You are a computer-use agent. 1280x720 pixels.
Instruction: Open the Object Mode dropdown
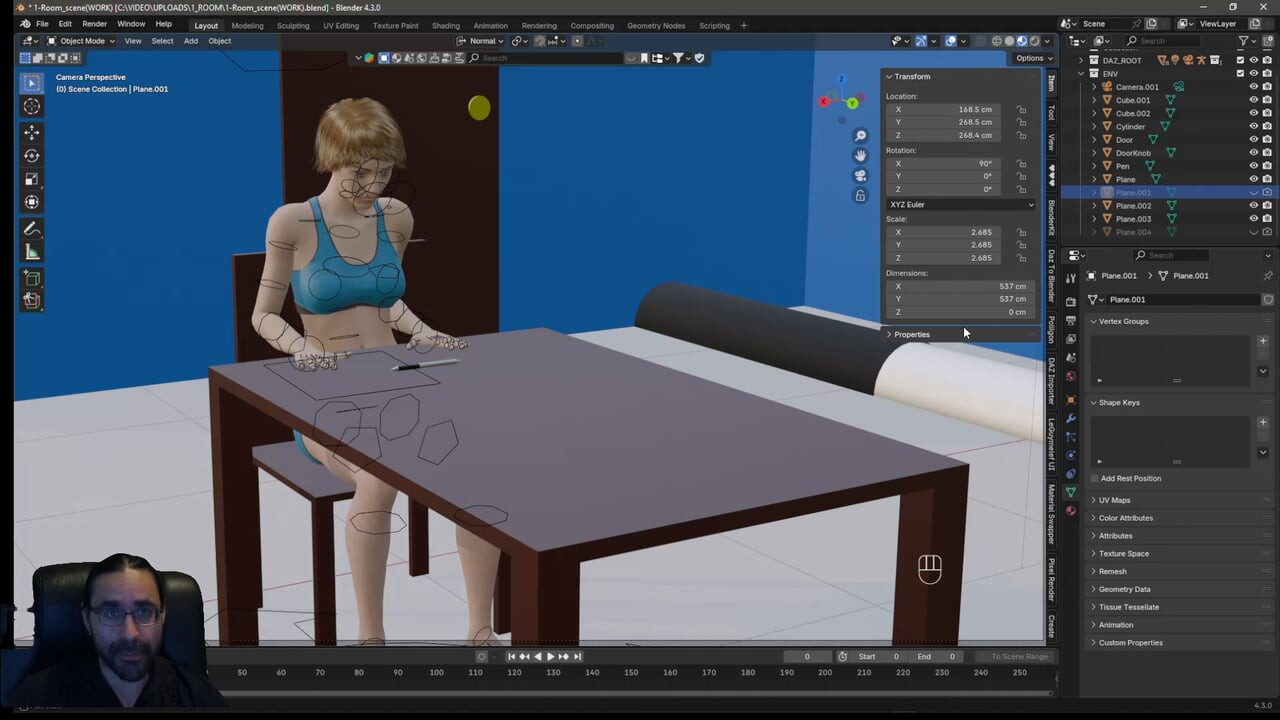point(81,41)
